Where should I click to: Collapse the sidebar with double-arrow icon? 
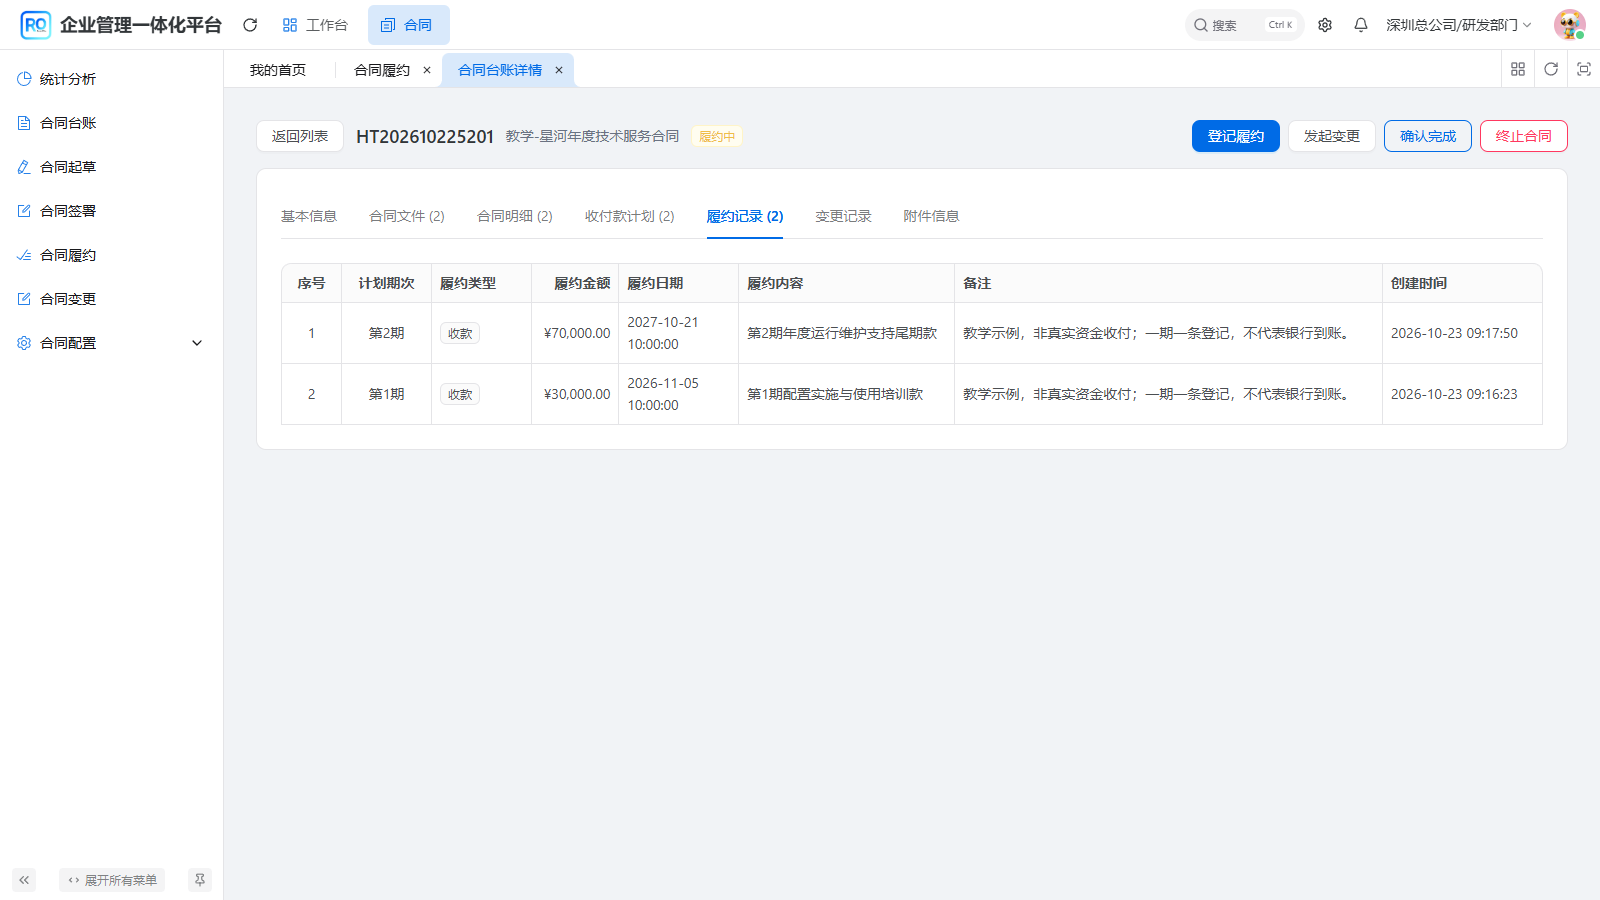(24, 880)
